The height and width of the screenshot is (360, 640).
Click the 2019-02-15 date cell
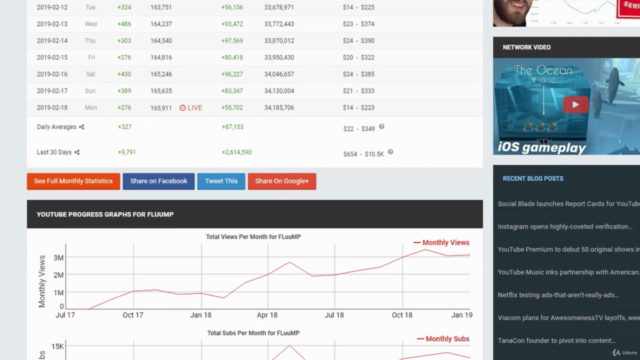pyautogui.click(x=52, y=58)
